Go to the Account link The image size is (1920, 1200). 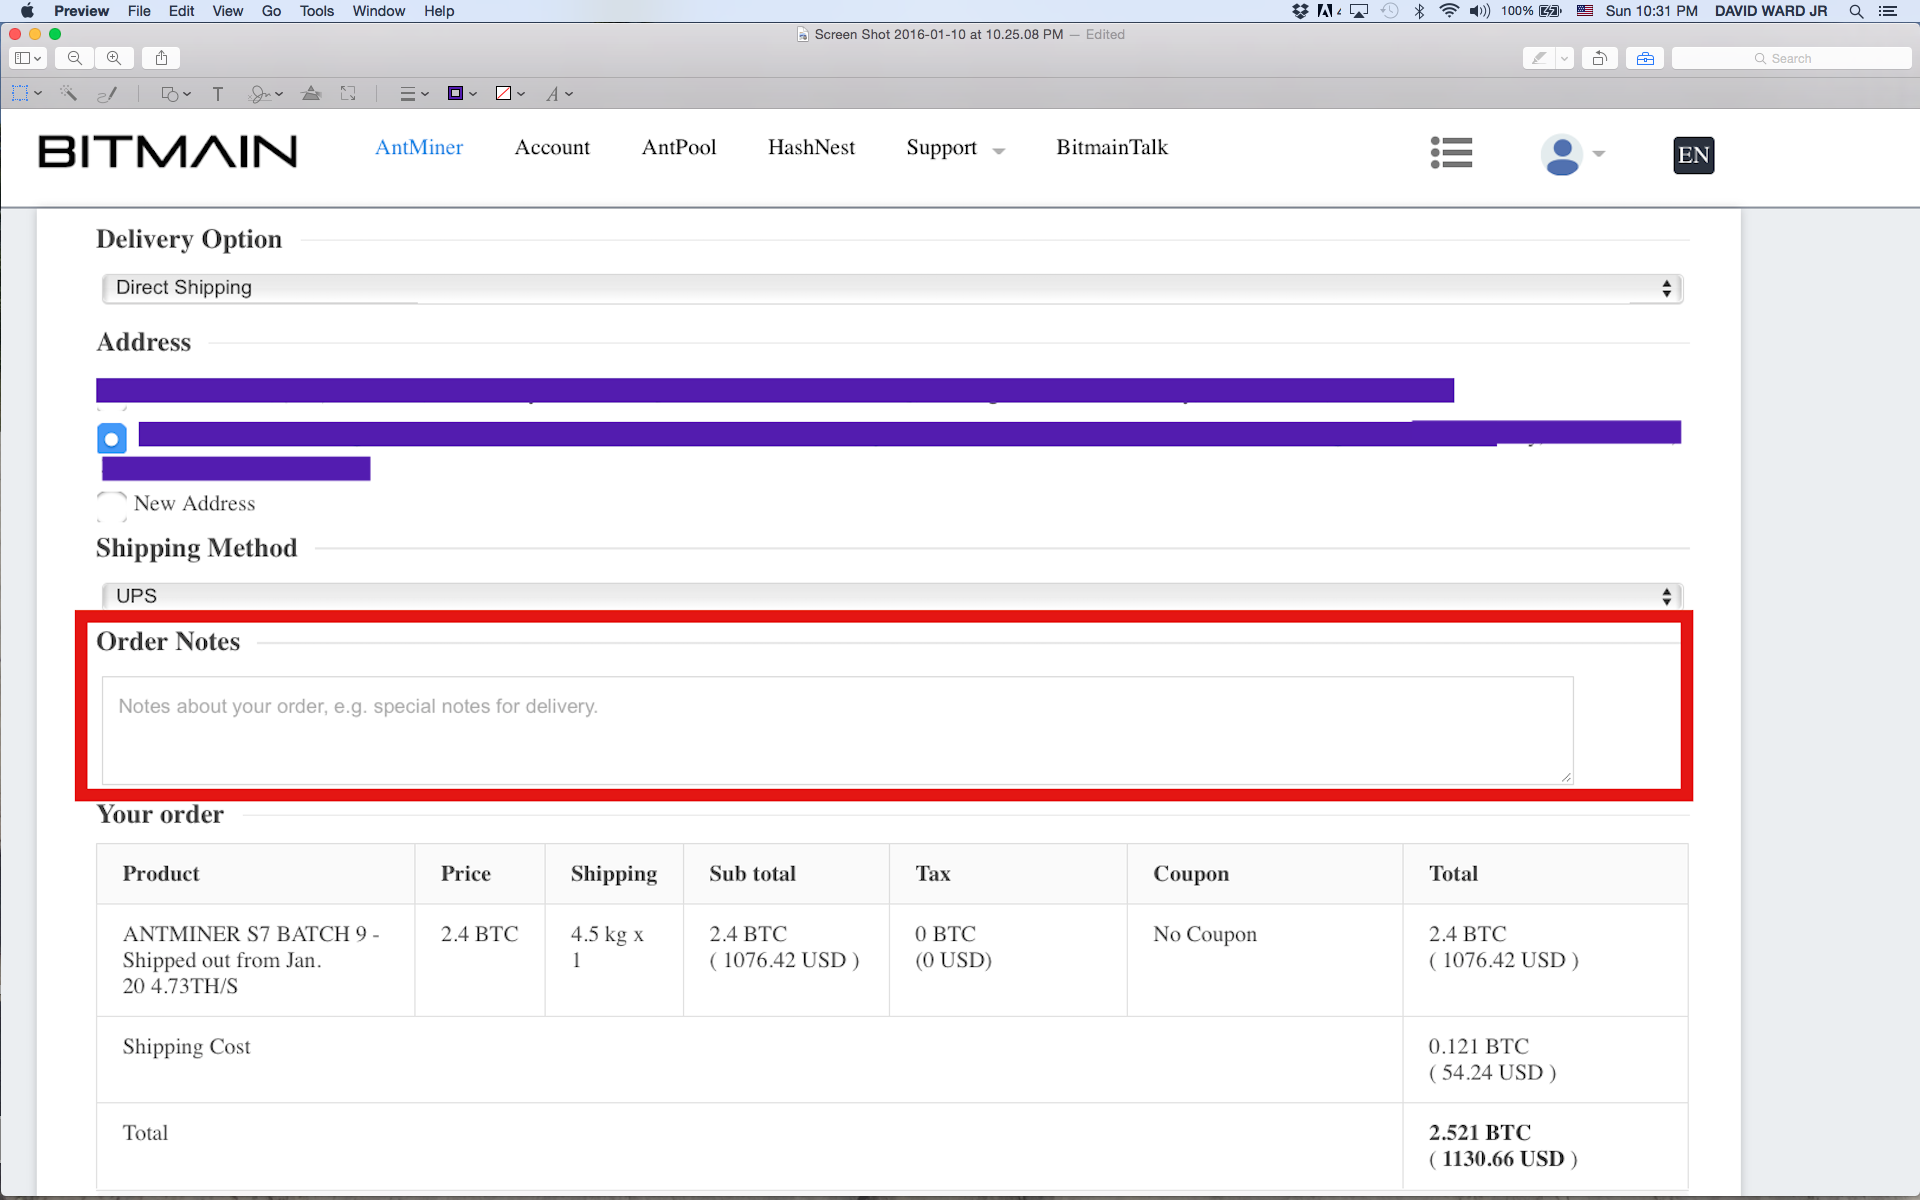click(552, 147)
